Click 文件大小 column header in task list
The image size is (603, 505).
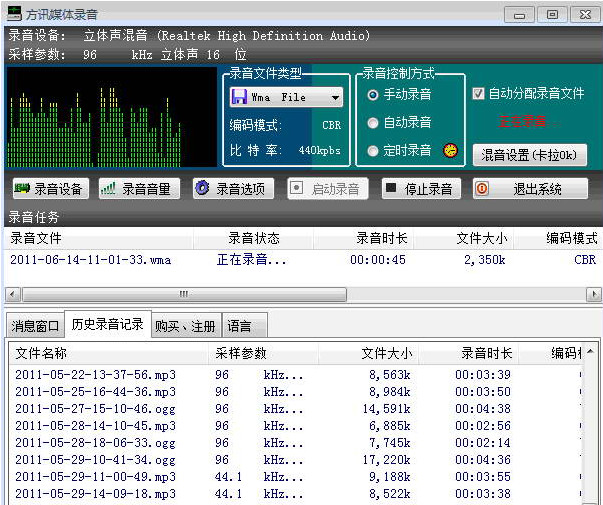pos(464,238)
